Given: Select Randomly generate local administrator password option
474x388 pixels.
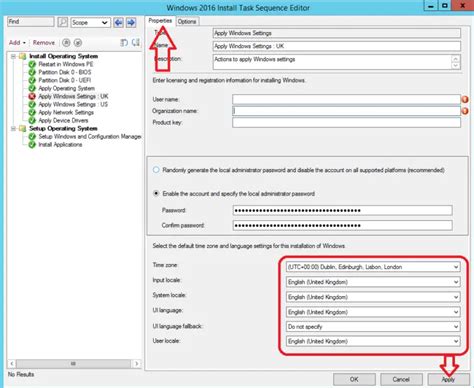Looking at the screenshot, I should pos(156,170).
